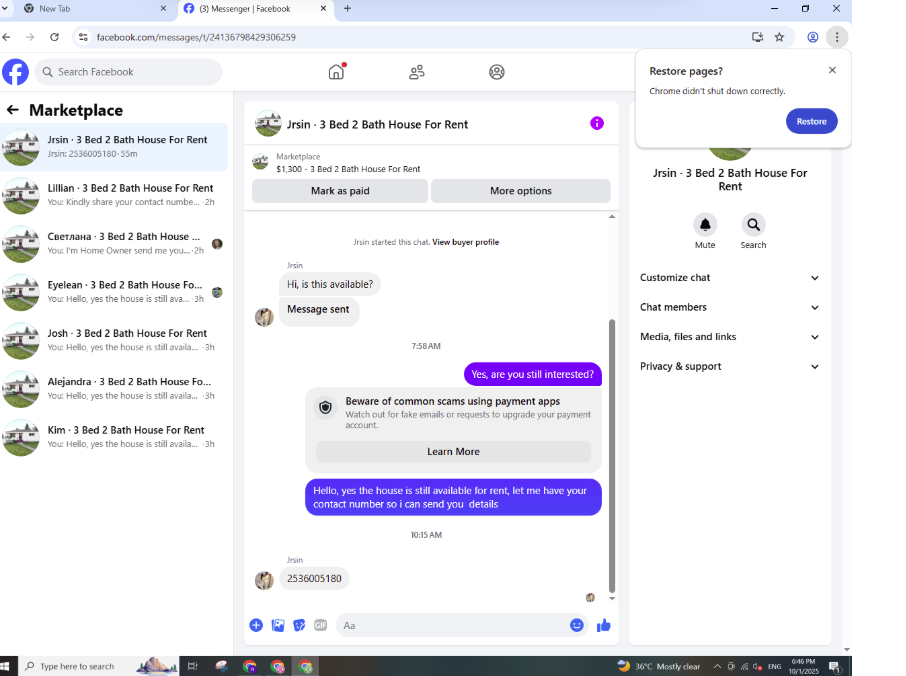This screenshot has height=676, width=906.
Task: Click the browser address bar URL
Action: click(196, 37)
